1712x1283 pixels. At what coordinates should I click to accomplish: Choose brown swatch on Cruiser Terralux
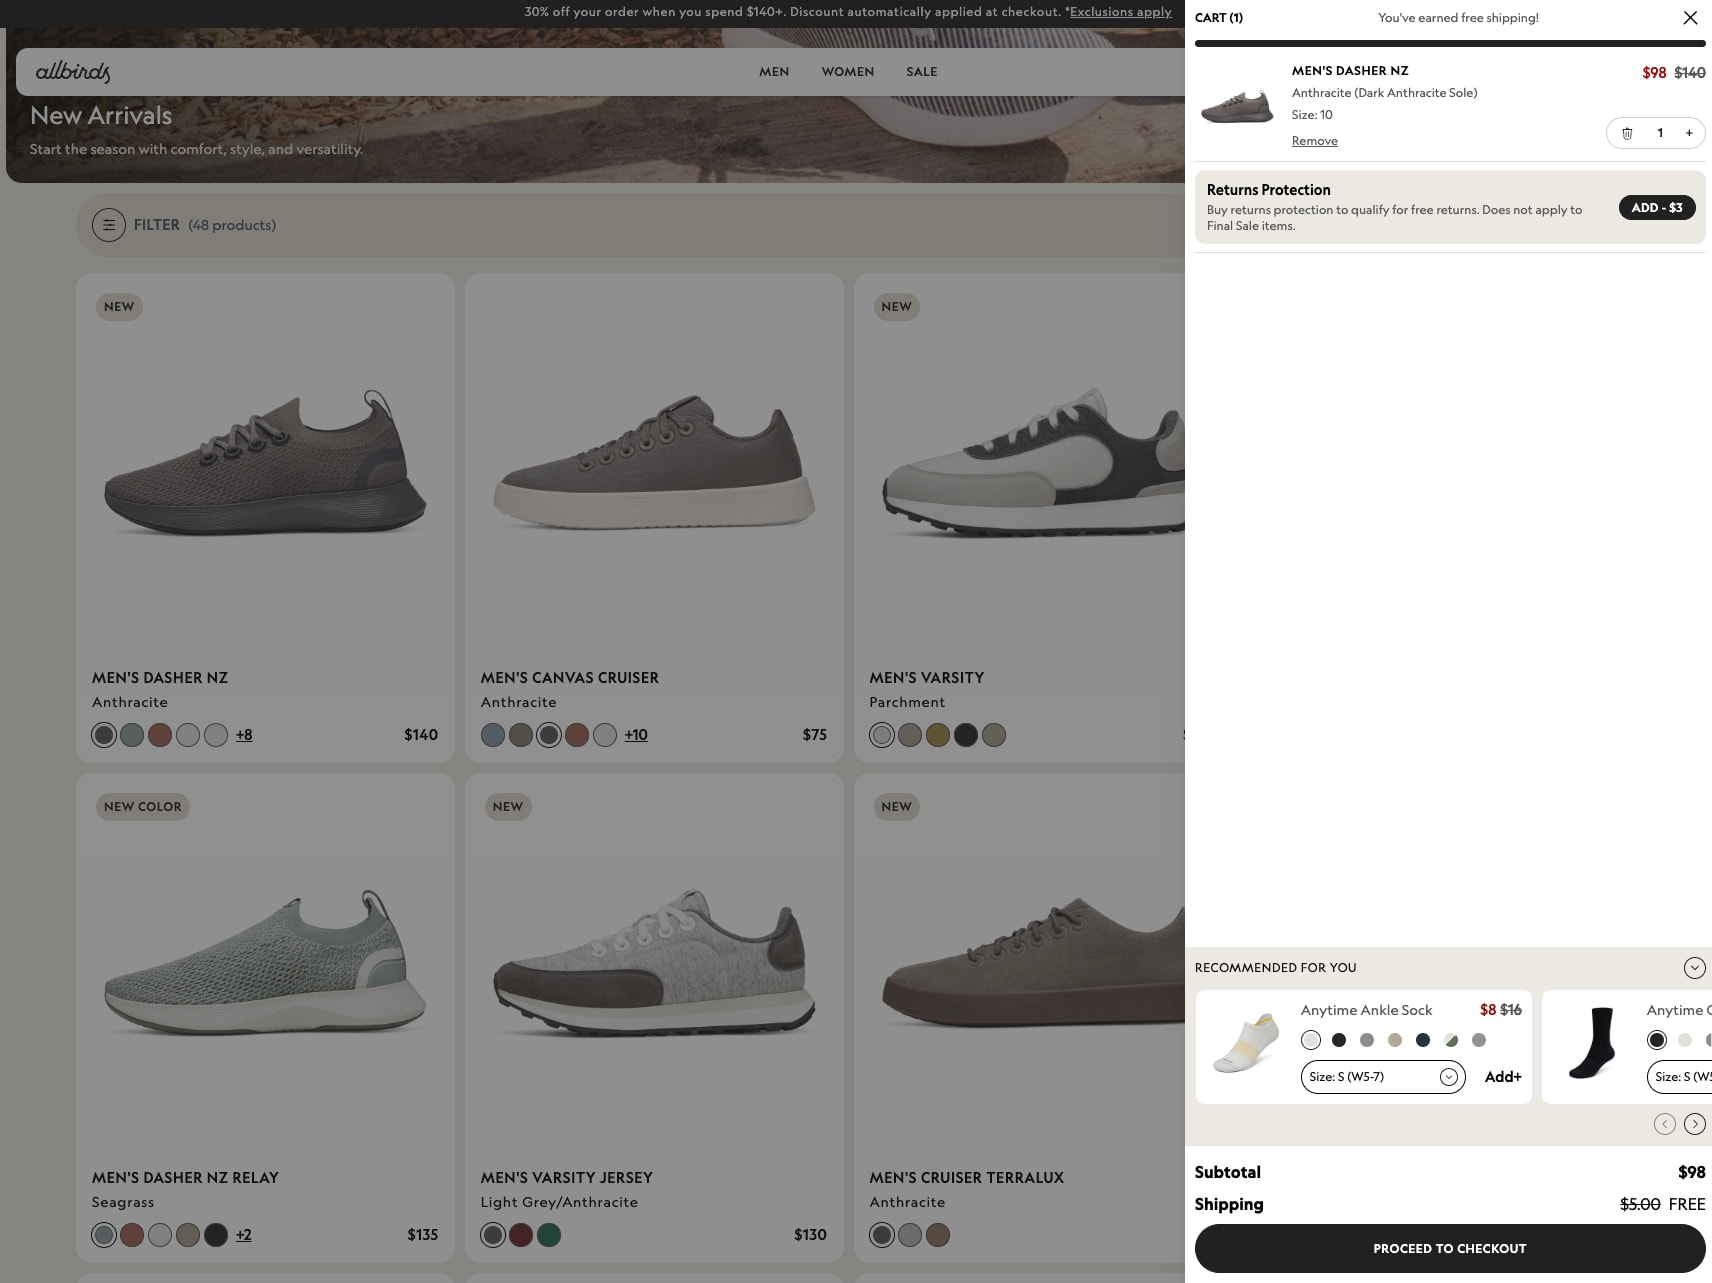pyautogui.click(x=938, y=1235)
